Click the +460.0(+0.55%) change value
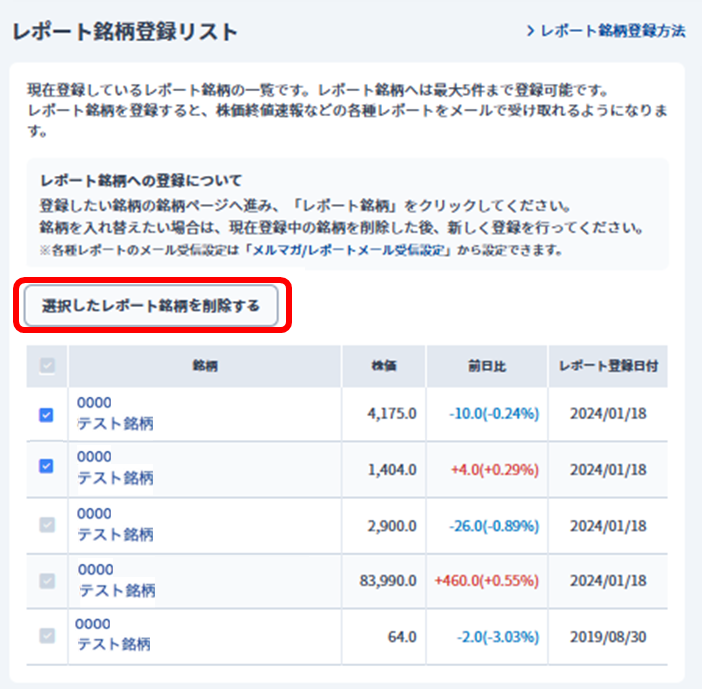 tap(487, 581)
